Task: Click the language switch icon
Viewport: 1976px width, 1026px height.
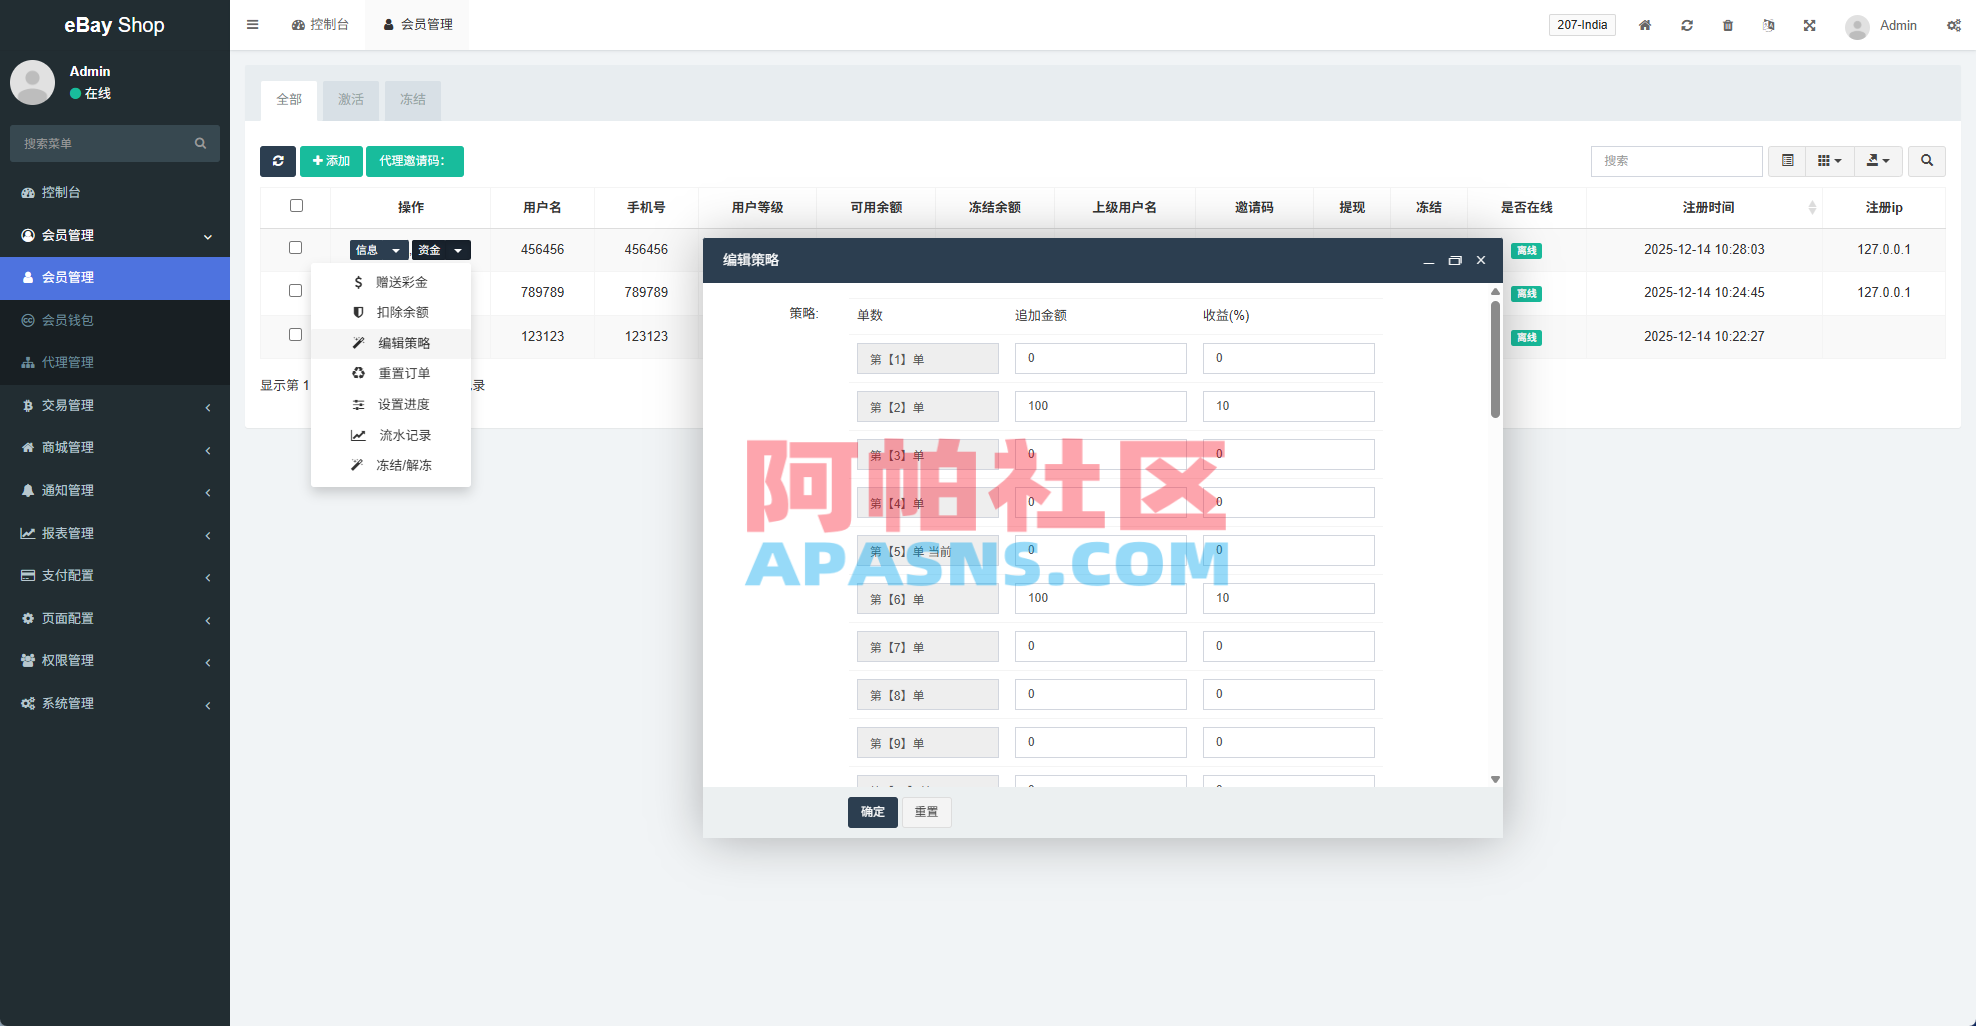Action: (x=1769, y=25)
